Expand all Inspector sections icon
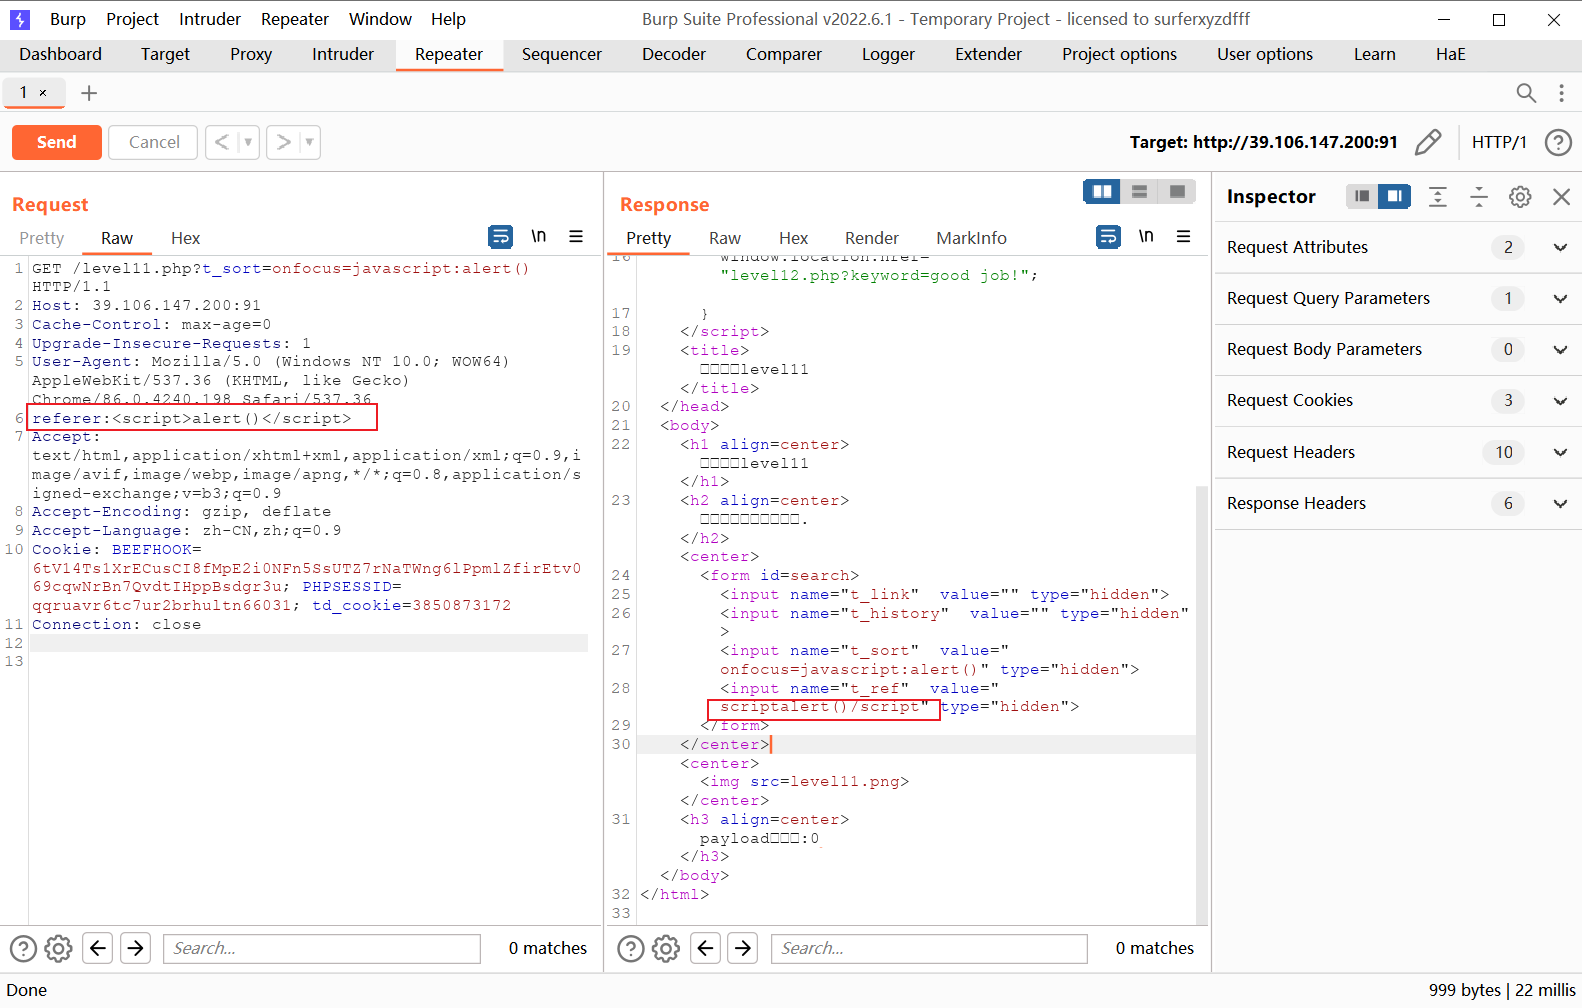Image resolution: width=1582 pixels, height=1008 pixels. coord(1437,197)
